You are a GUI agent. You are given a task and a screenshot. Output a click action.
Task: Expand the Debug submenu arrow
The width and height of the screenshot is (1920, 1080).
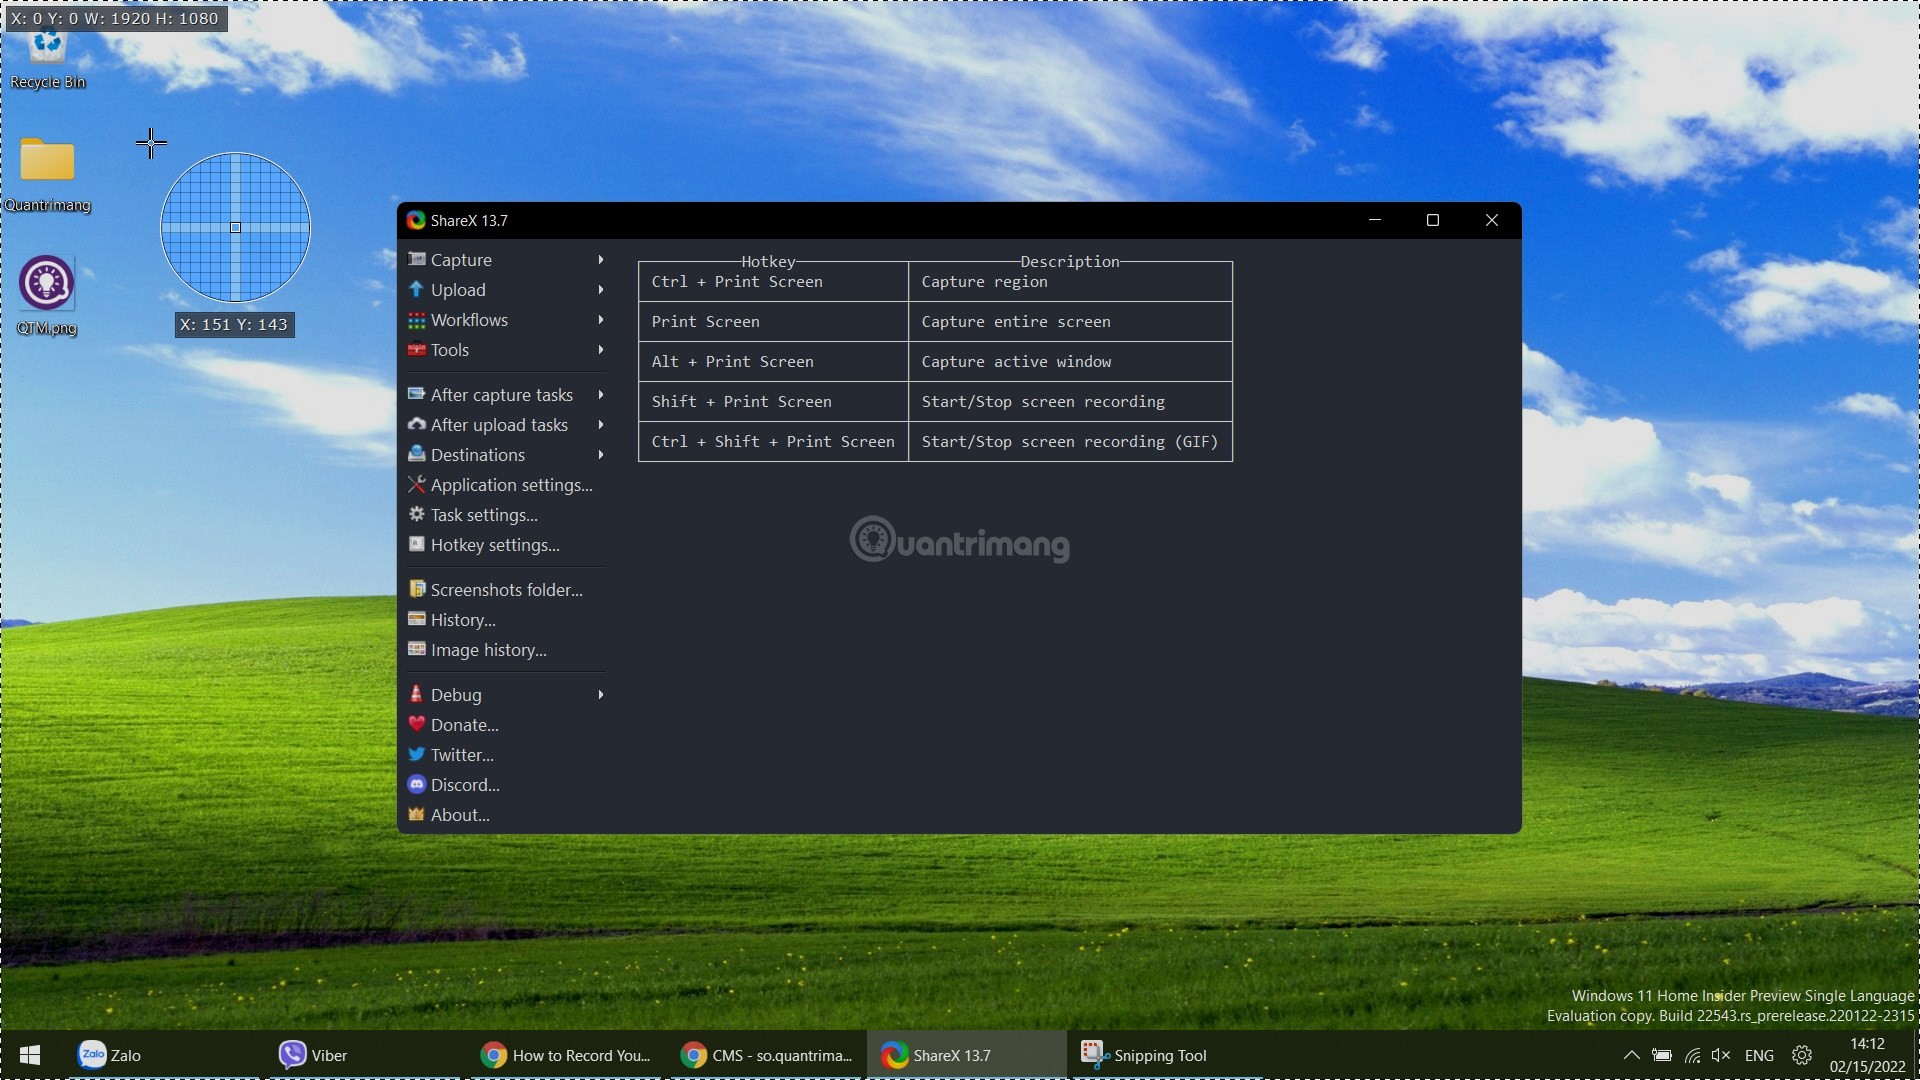click(600, 695)
